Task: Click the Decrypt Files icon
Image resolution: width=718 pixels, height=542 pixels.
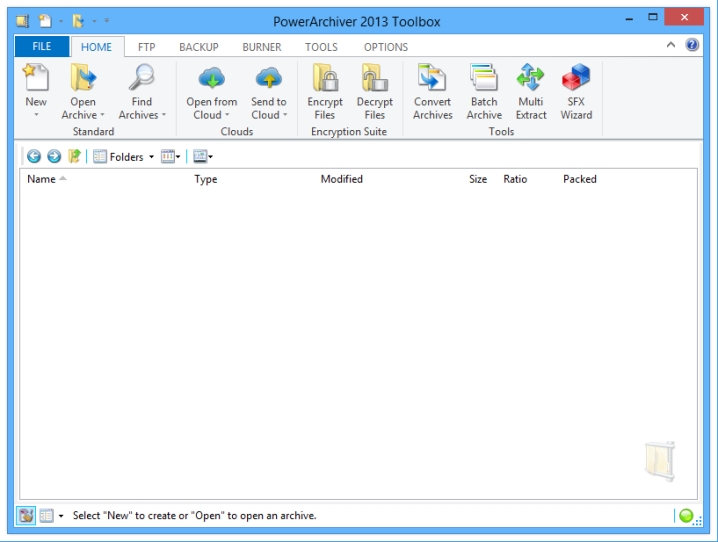Action: (374, 80)
